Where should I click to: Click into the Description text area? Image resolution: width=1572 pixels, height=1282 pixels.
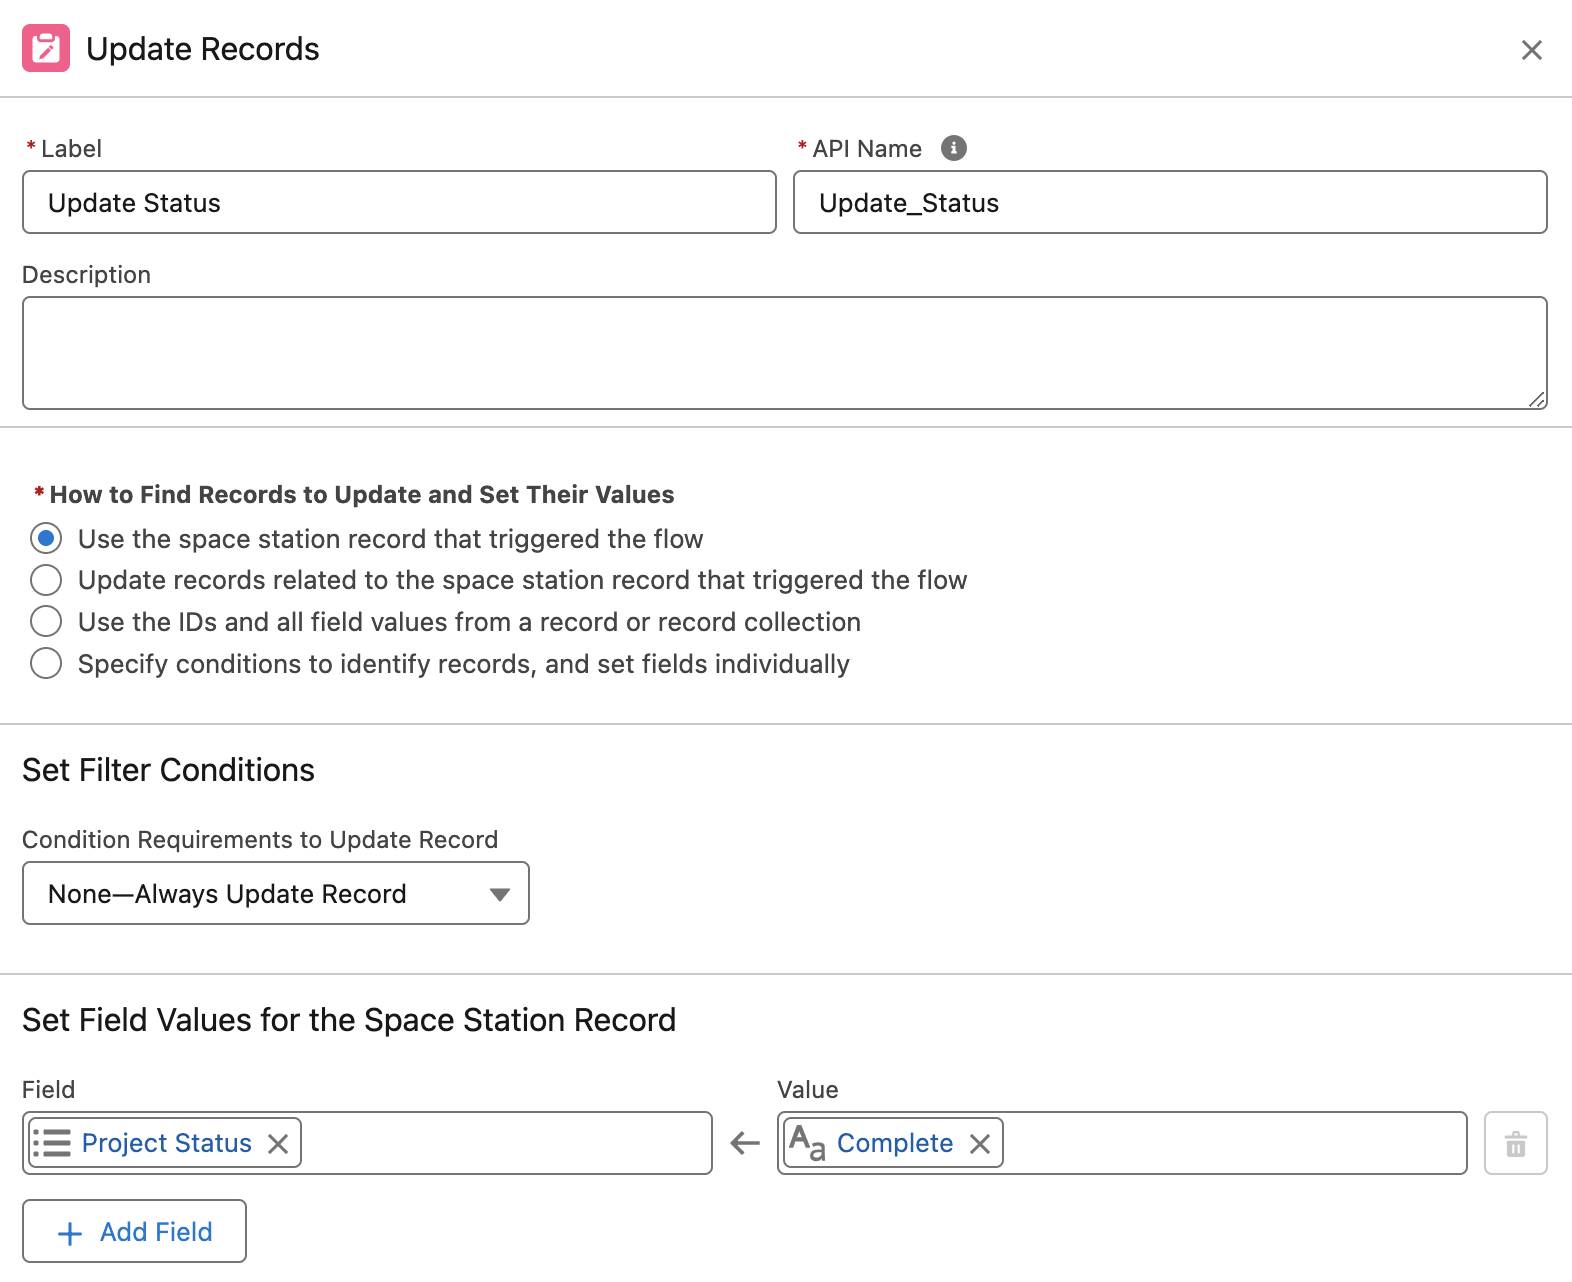[x=785, y=353]
